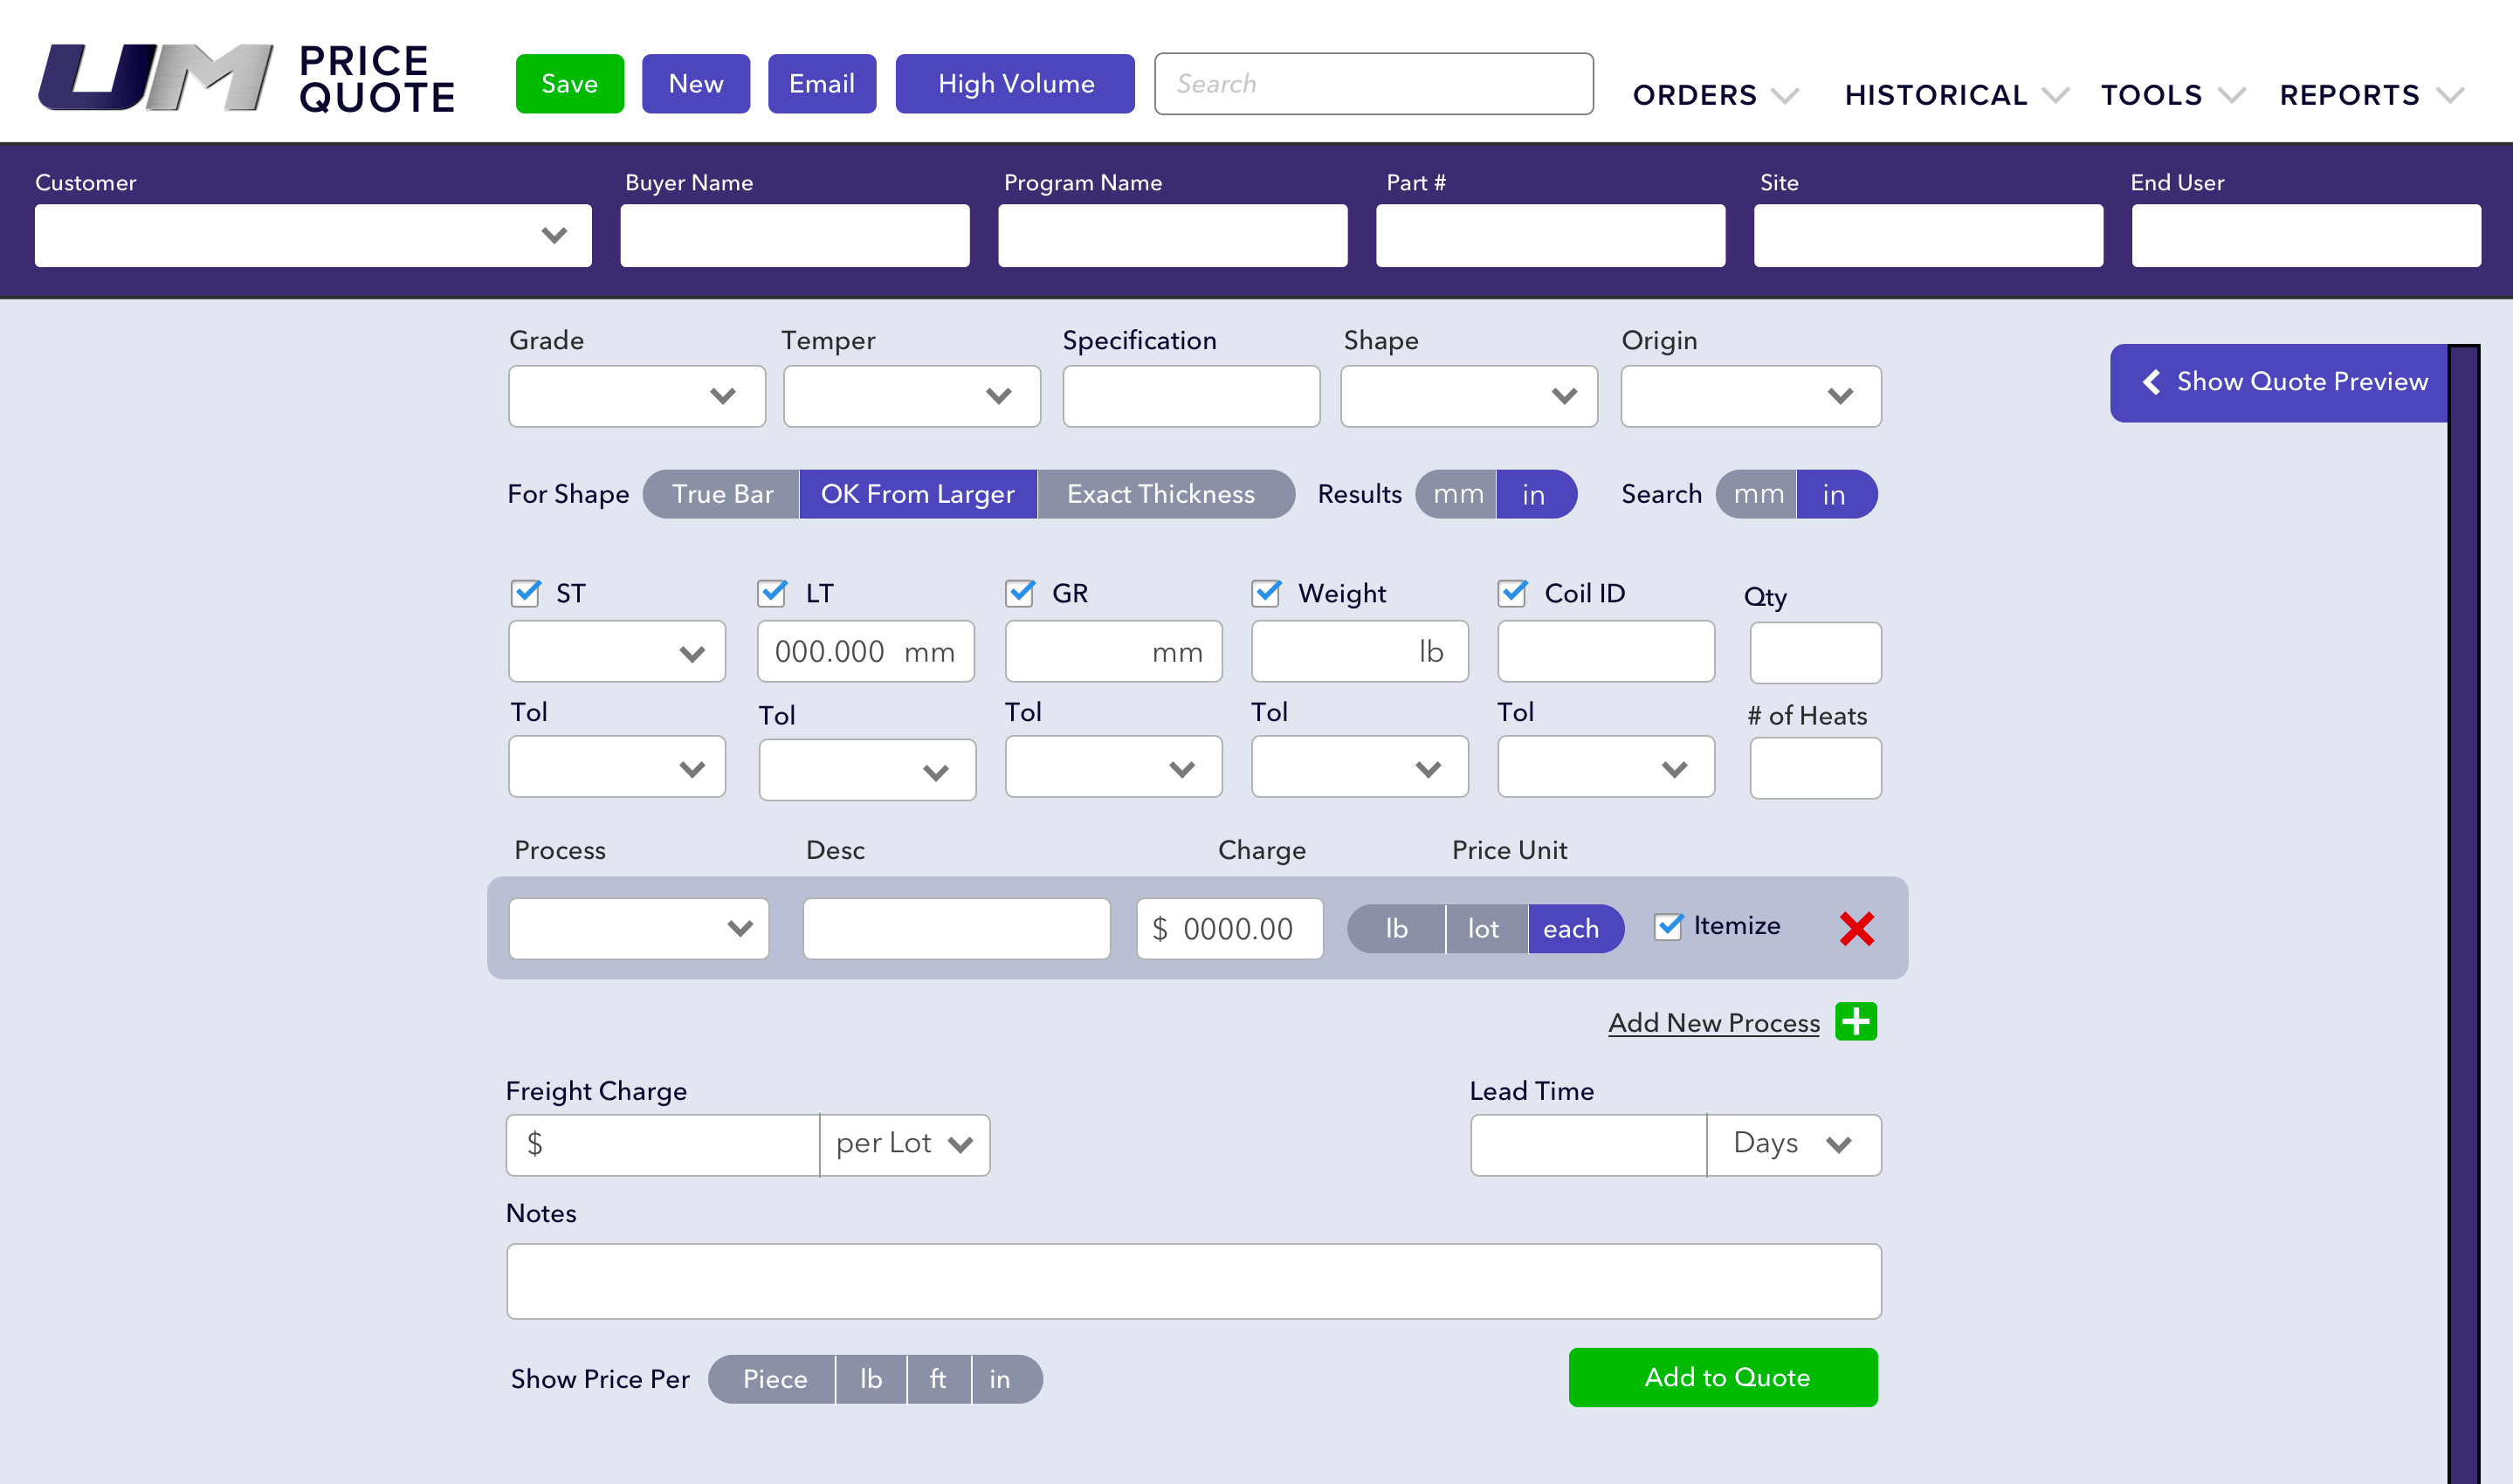Open the Grade dropdown
Image resolution: width=2513 pixels, height=1484 pixels.
(637, 396)
